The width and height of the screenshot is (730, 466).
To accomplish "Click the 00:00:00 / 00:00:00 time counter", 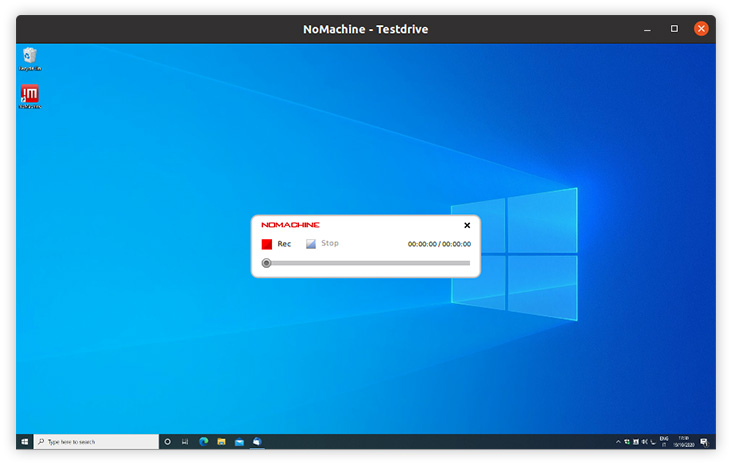I will (439, 244).
